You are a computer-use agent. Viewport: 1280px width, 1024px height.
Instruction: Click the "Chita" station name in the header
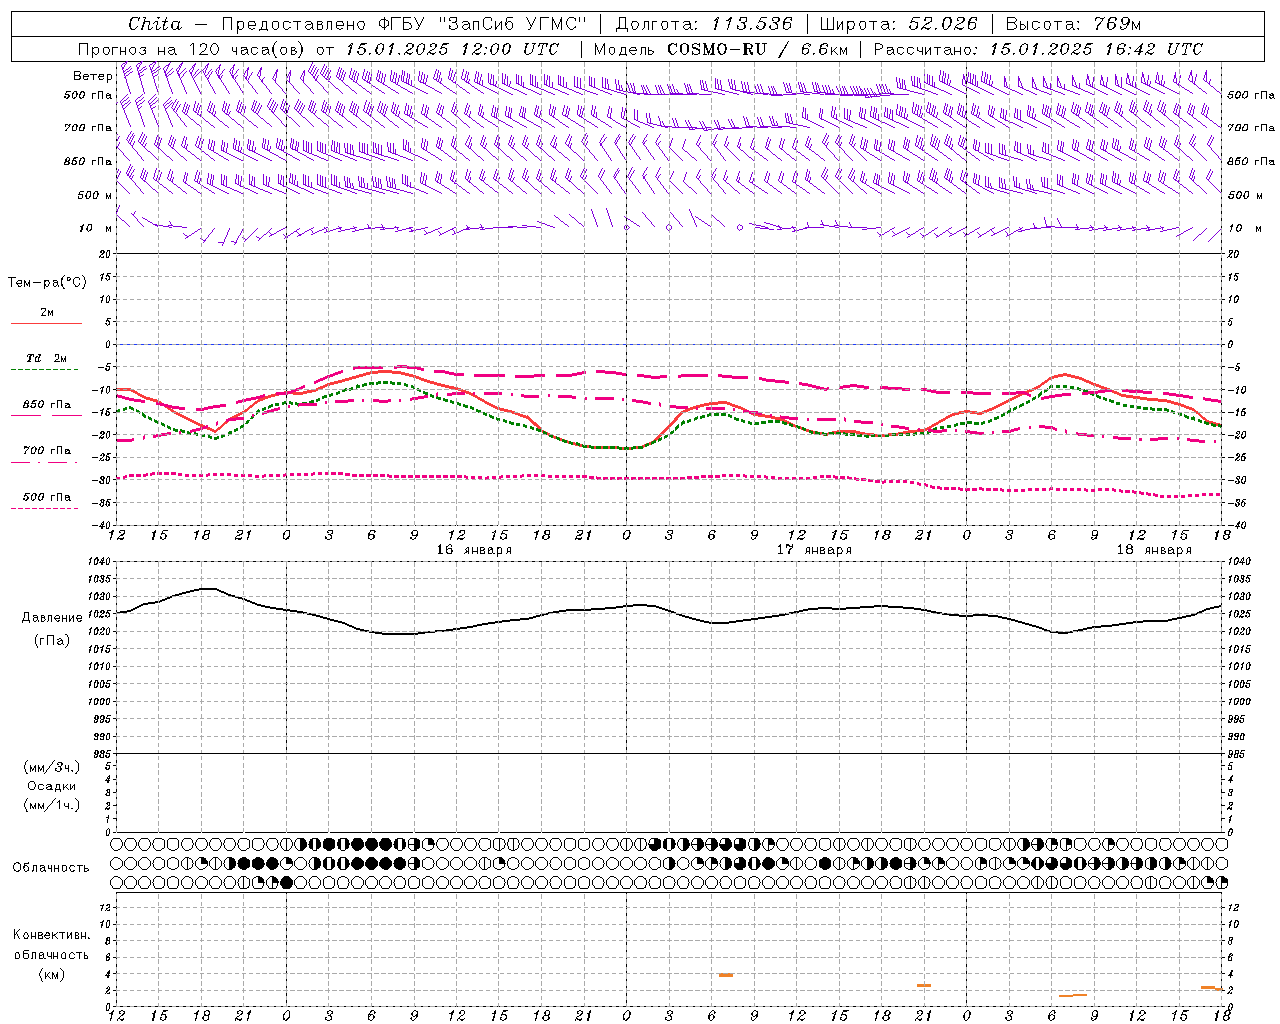coord(155,24)
